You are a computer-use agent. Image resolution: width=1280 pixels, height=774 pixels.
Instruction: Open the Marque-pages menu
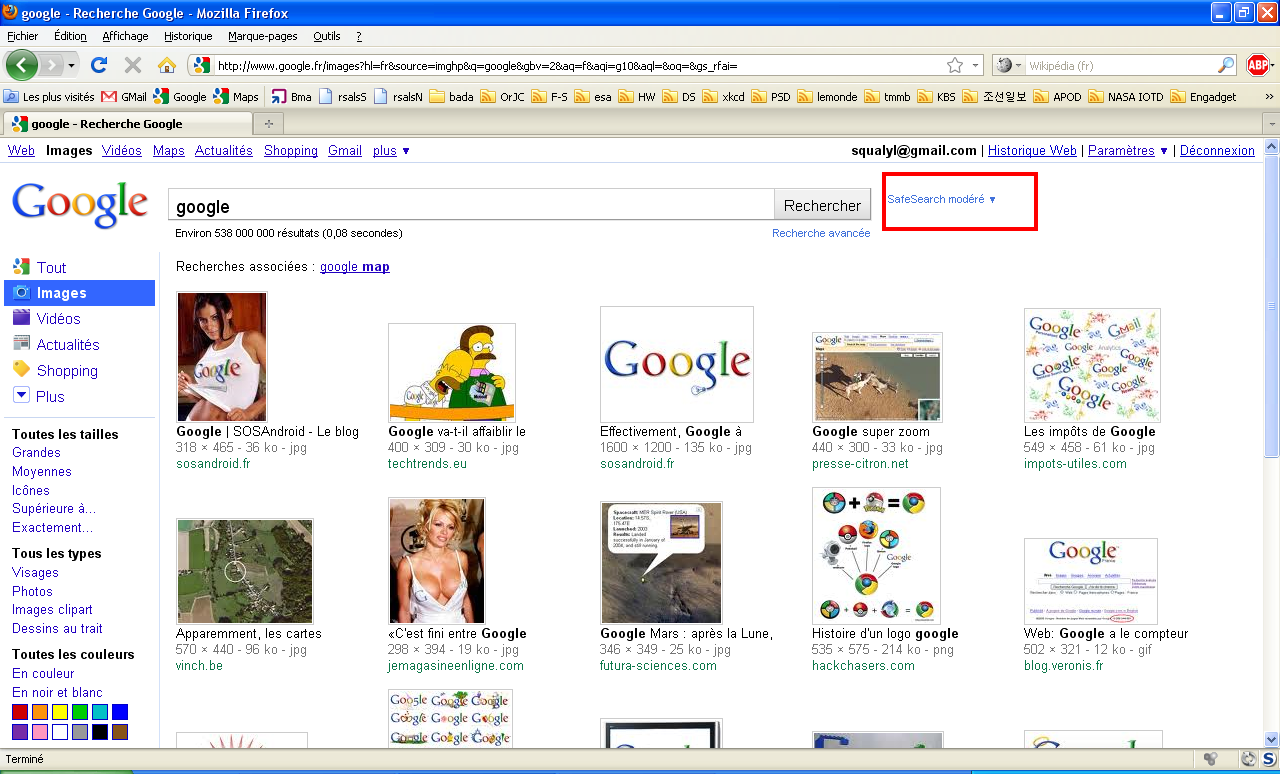(262, 36)
